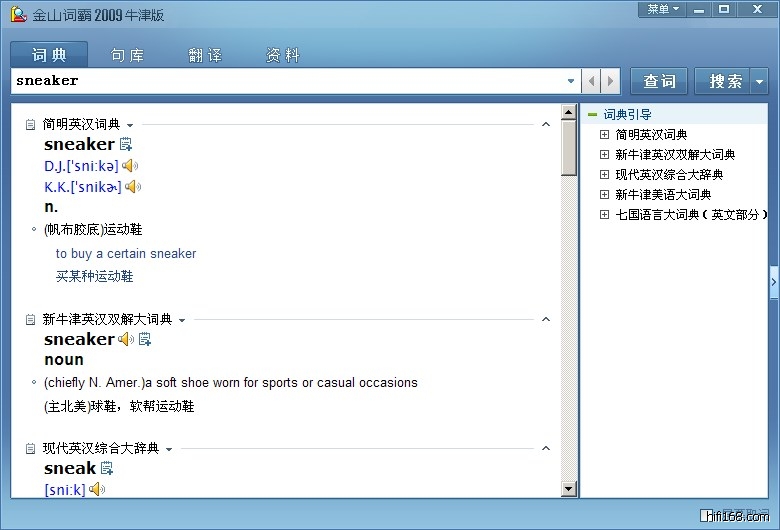
Task: Play the D.J. pronunciation speaker icon
Action: (130, 166)
